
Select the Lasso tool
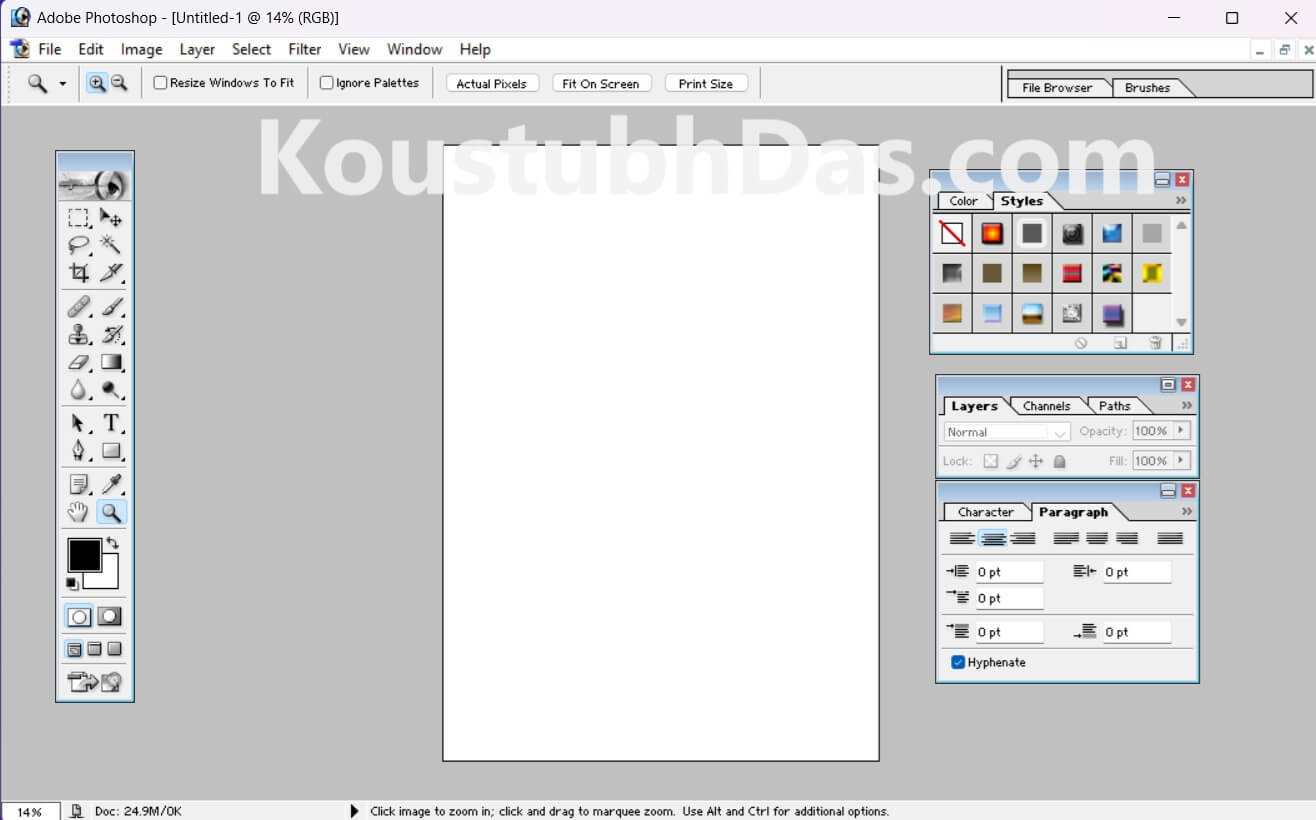pos(79,244)
